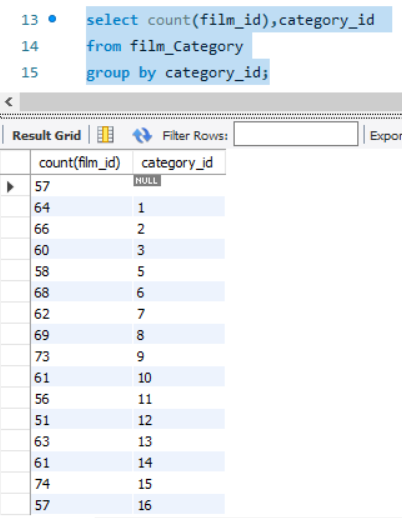This screenshot has width=403, height=519.
Task: Place the cursor on the group by line
Action: point(177,72)
